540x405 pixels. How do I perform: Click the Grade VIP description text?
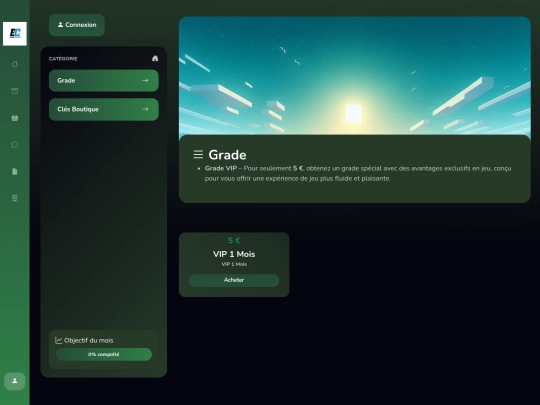(x=358, y=174)
